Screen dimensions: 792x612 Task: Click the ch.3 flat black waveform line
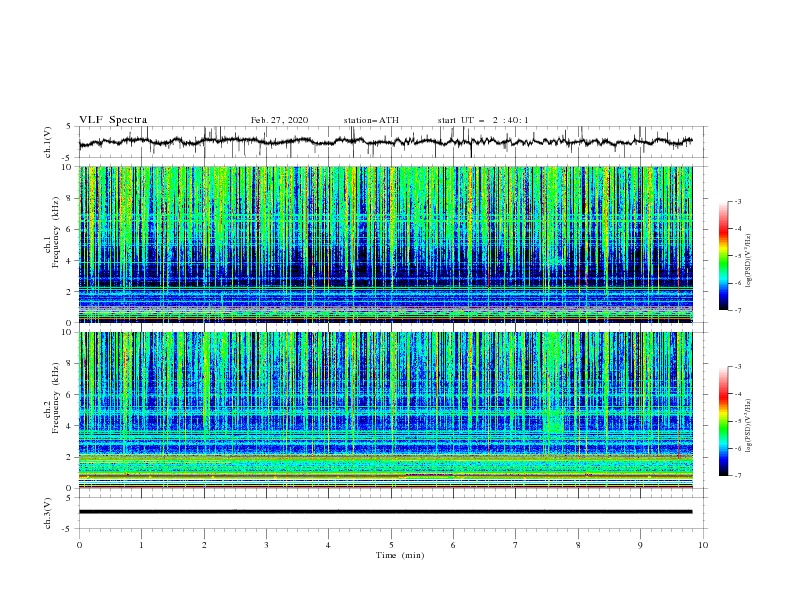coord(385,512)
